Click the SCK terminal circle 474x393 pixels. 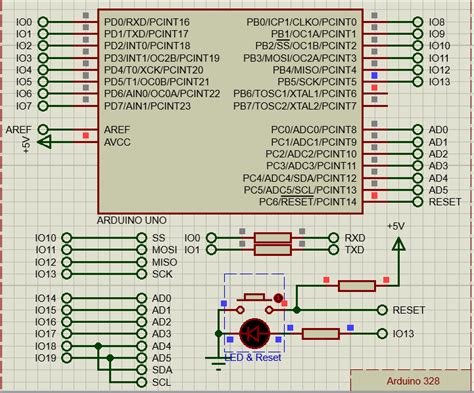(142, 274)
